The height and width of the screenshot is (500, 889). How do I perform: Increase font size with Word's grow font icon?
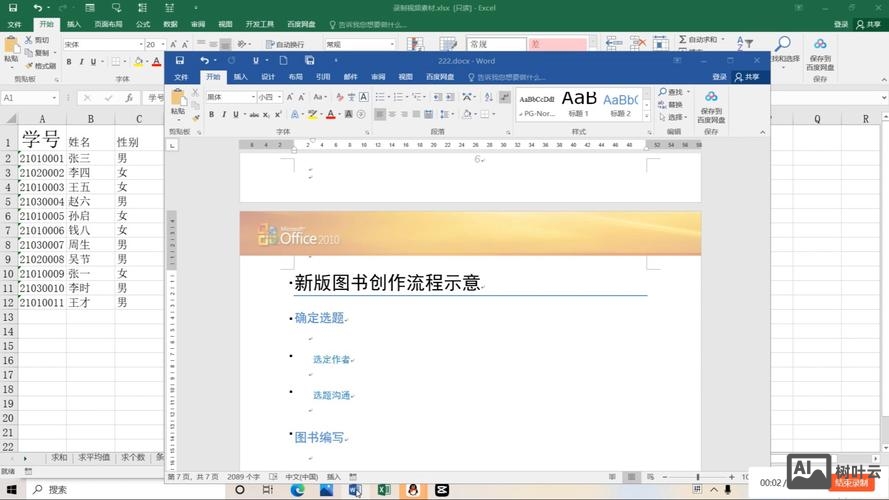pos(290,98)
